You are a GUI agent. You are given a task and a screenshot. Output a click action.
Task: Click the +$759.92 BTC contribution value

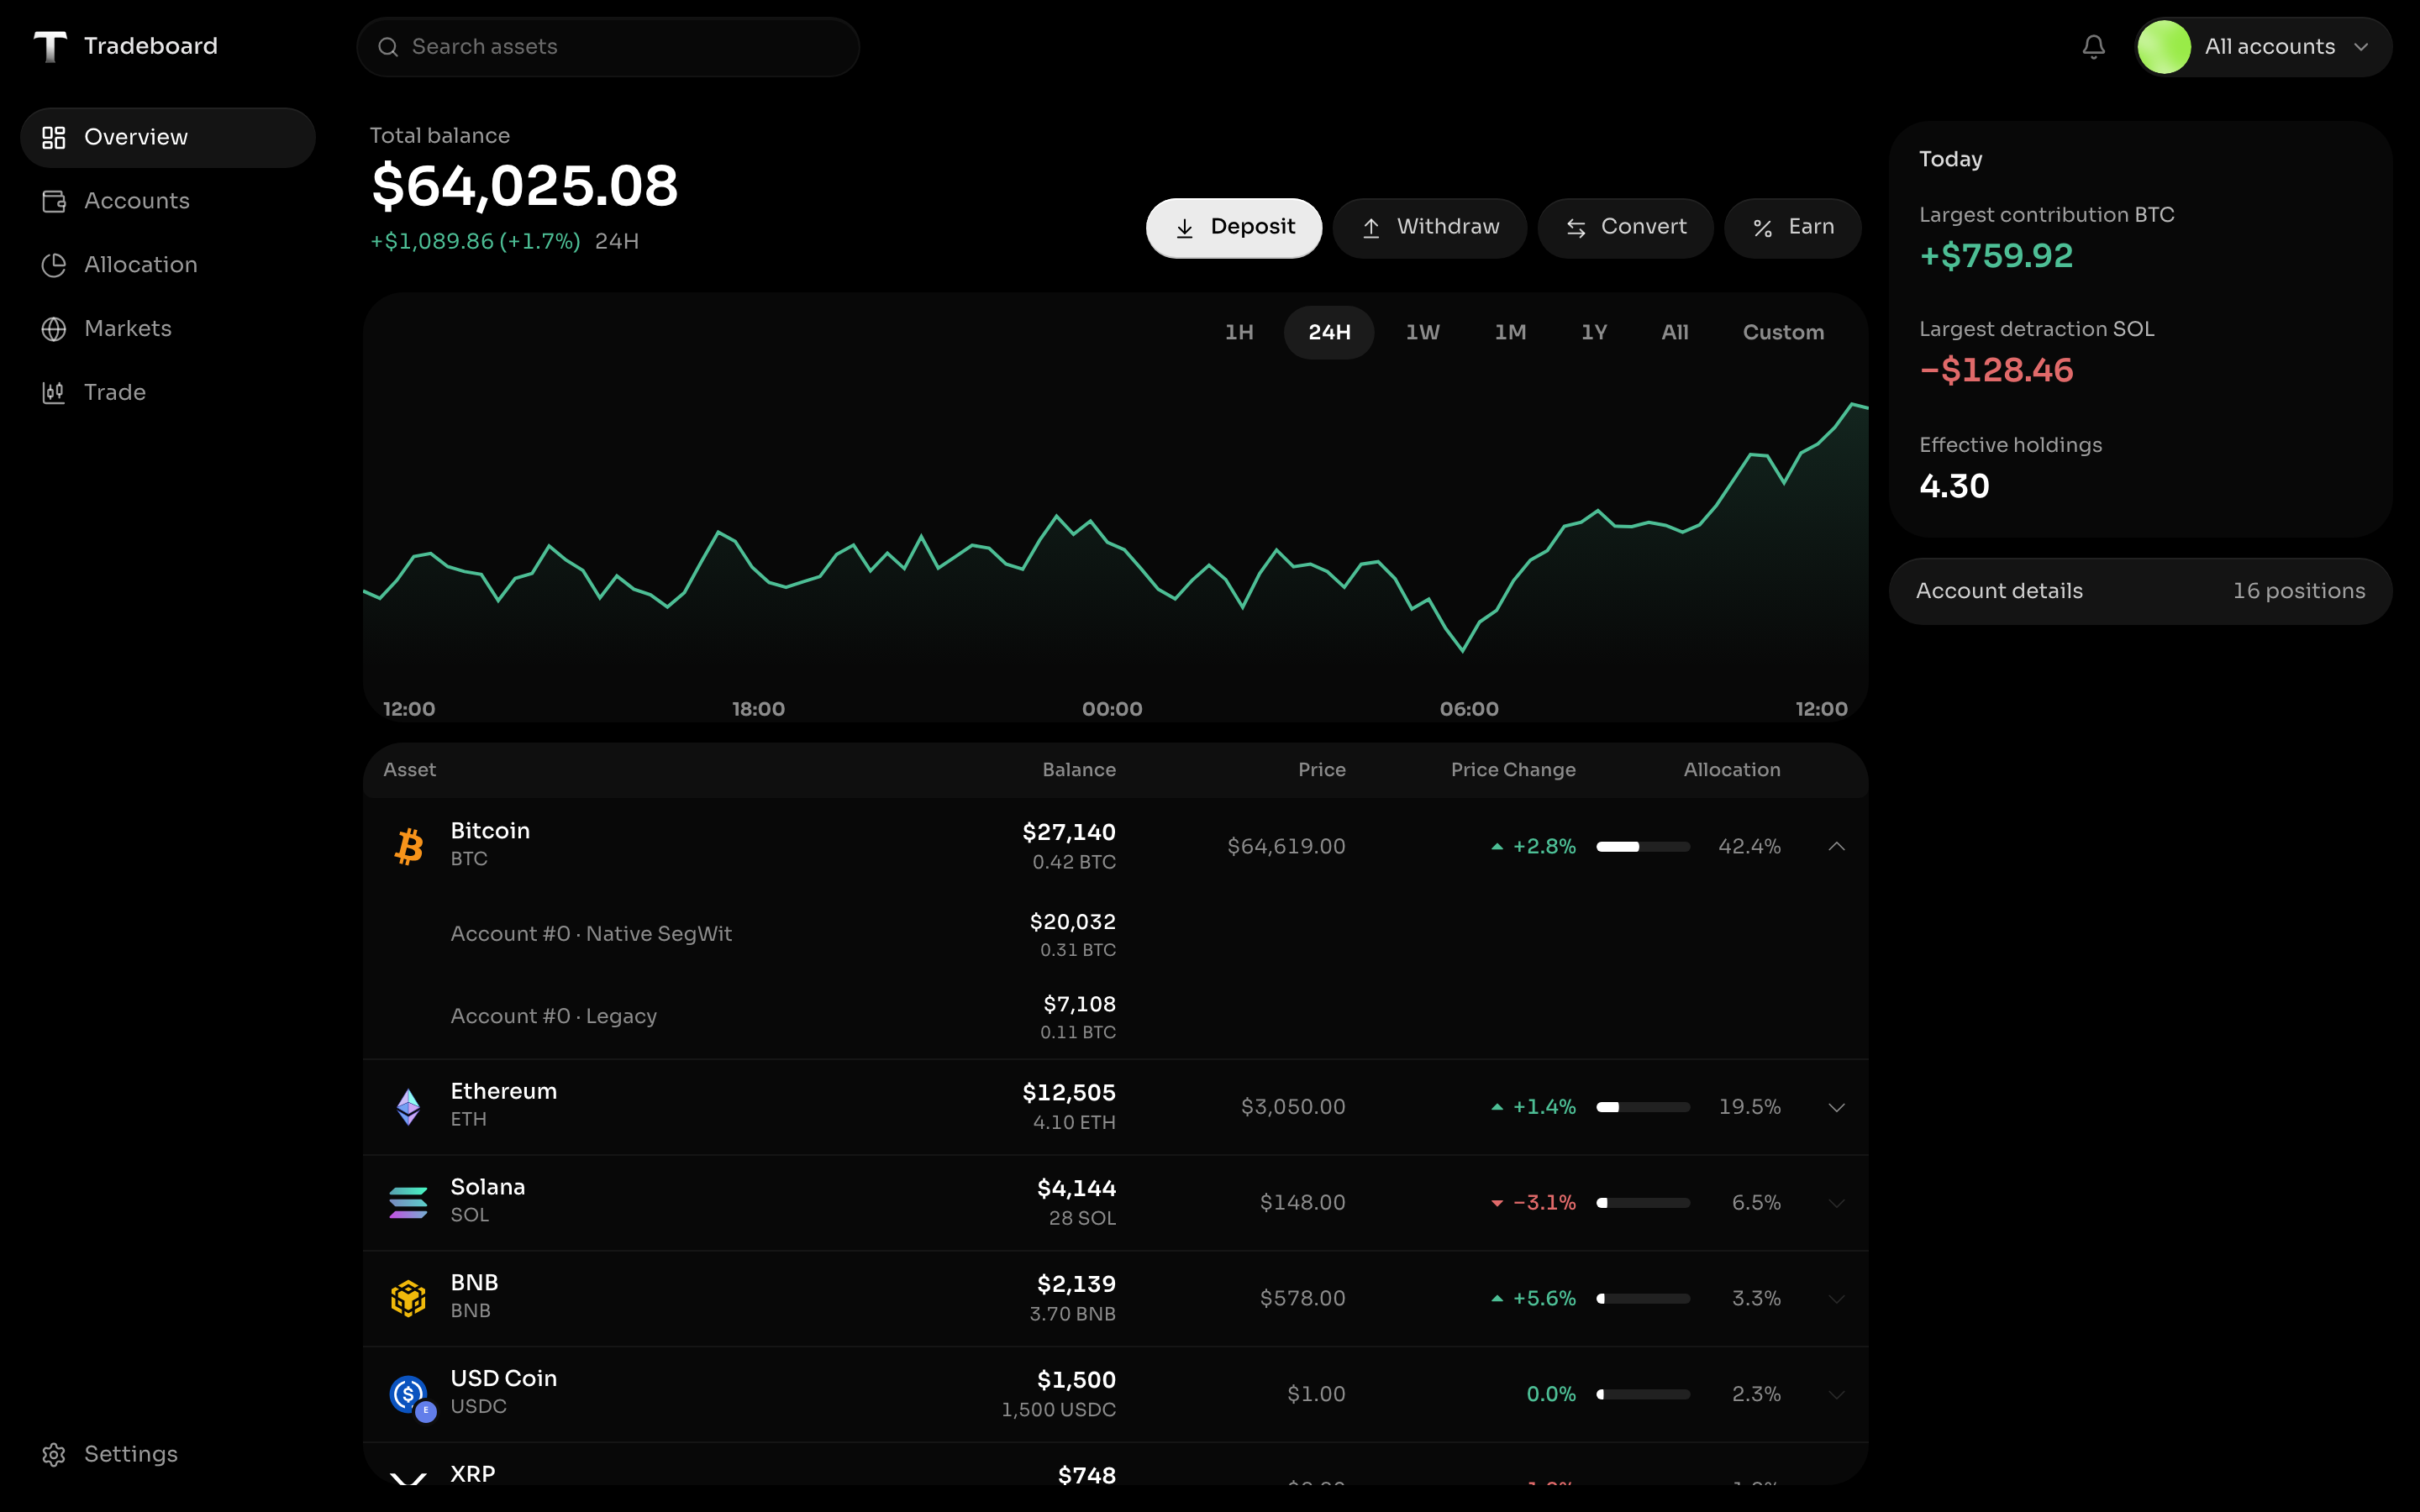(x=1996, y=256)
